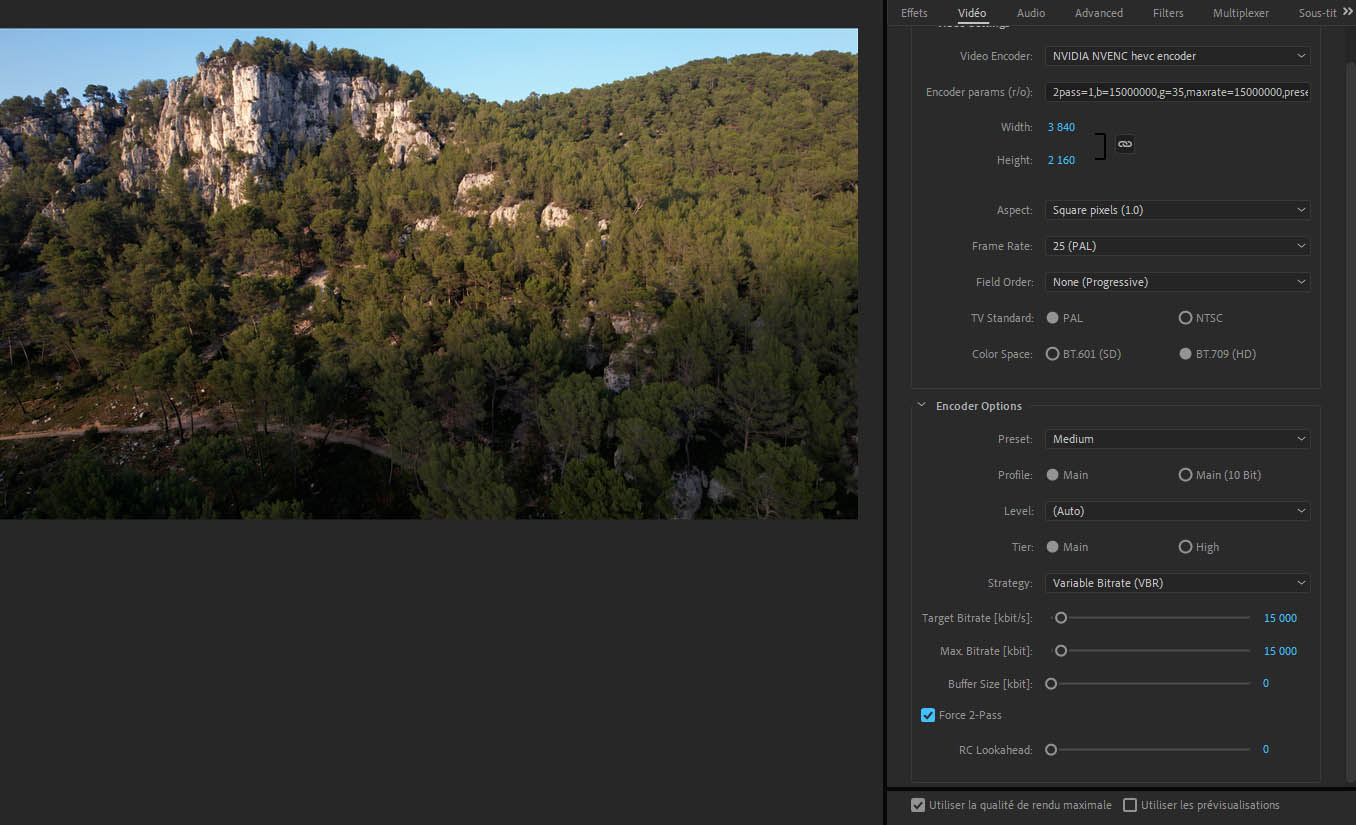The width and height of the screenshot is (1356, 825).
Task: Click the Encoder params read-only field
Action: click(1178, 92)
